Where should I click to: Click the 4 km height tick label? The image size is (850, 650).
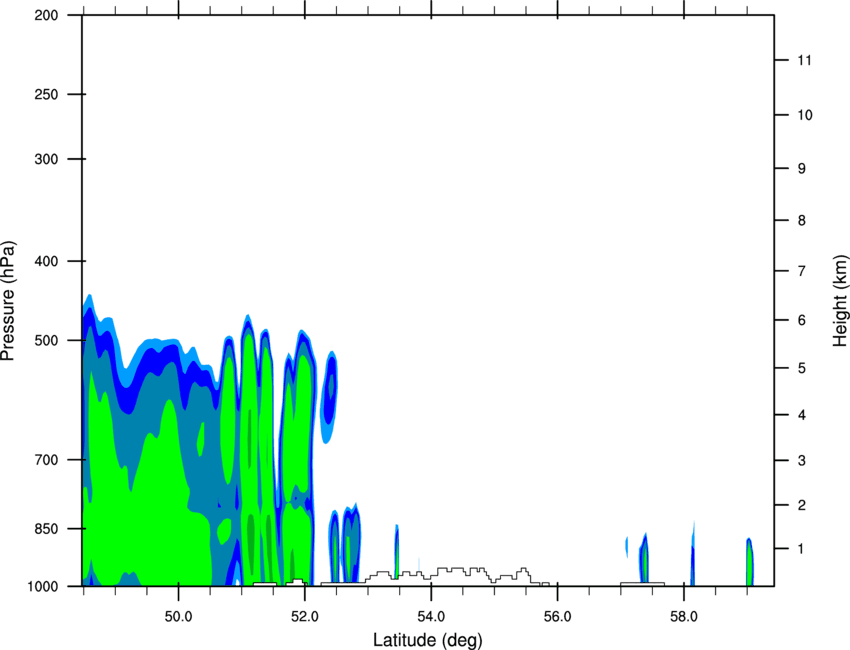[x=802, y=415]
